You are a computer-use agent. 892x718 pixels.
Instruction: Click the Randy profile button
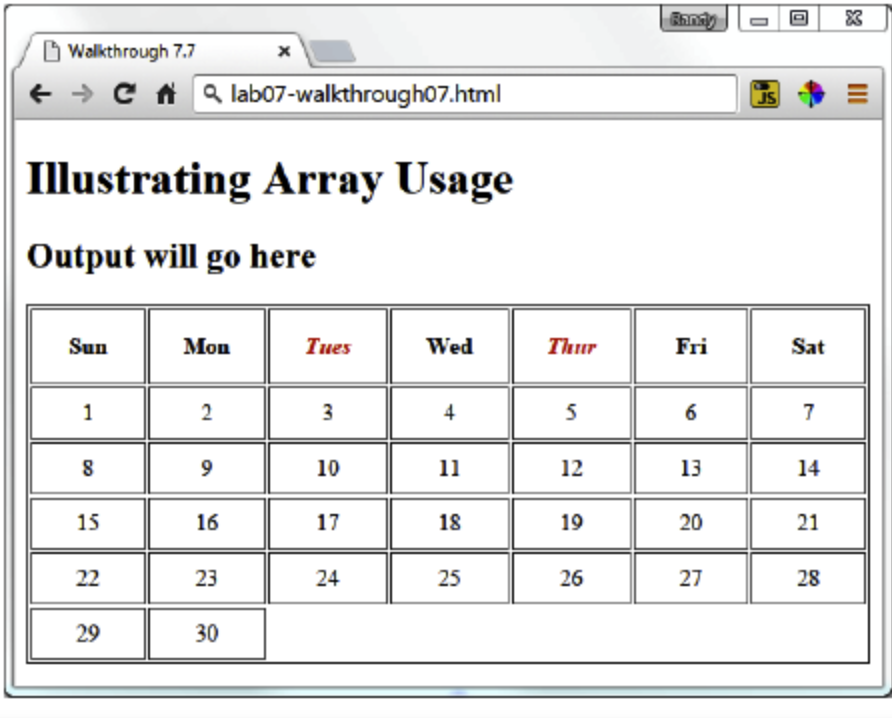[693, 19]
